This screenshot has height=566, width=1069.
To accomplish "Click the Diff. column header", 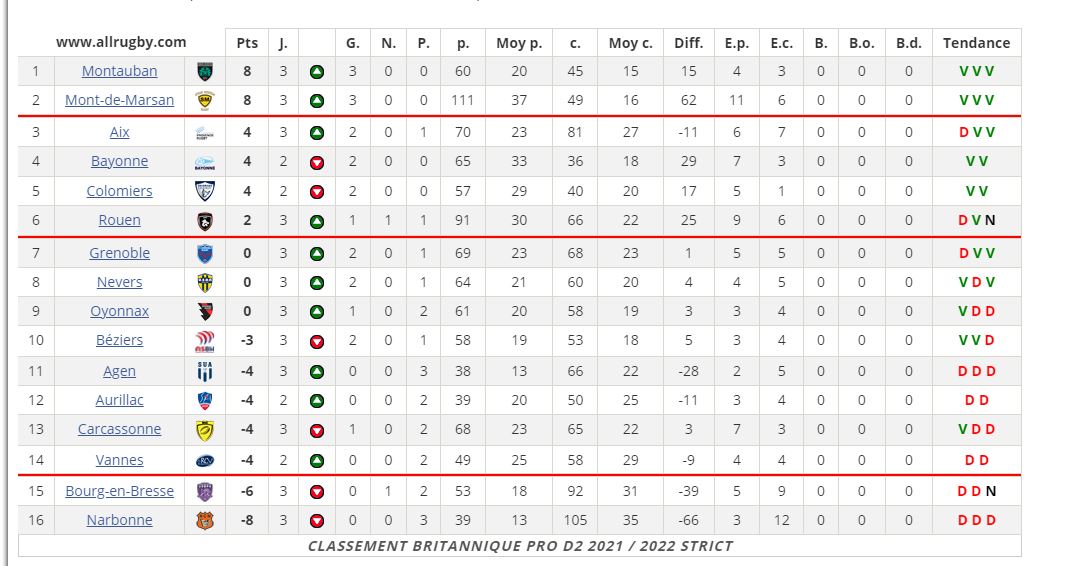I will pos(689,43).
